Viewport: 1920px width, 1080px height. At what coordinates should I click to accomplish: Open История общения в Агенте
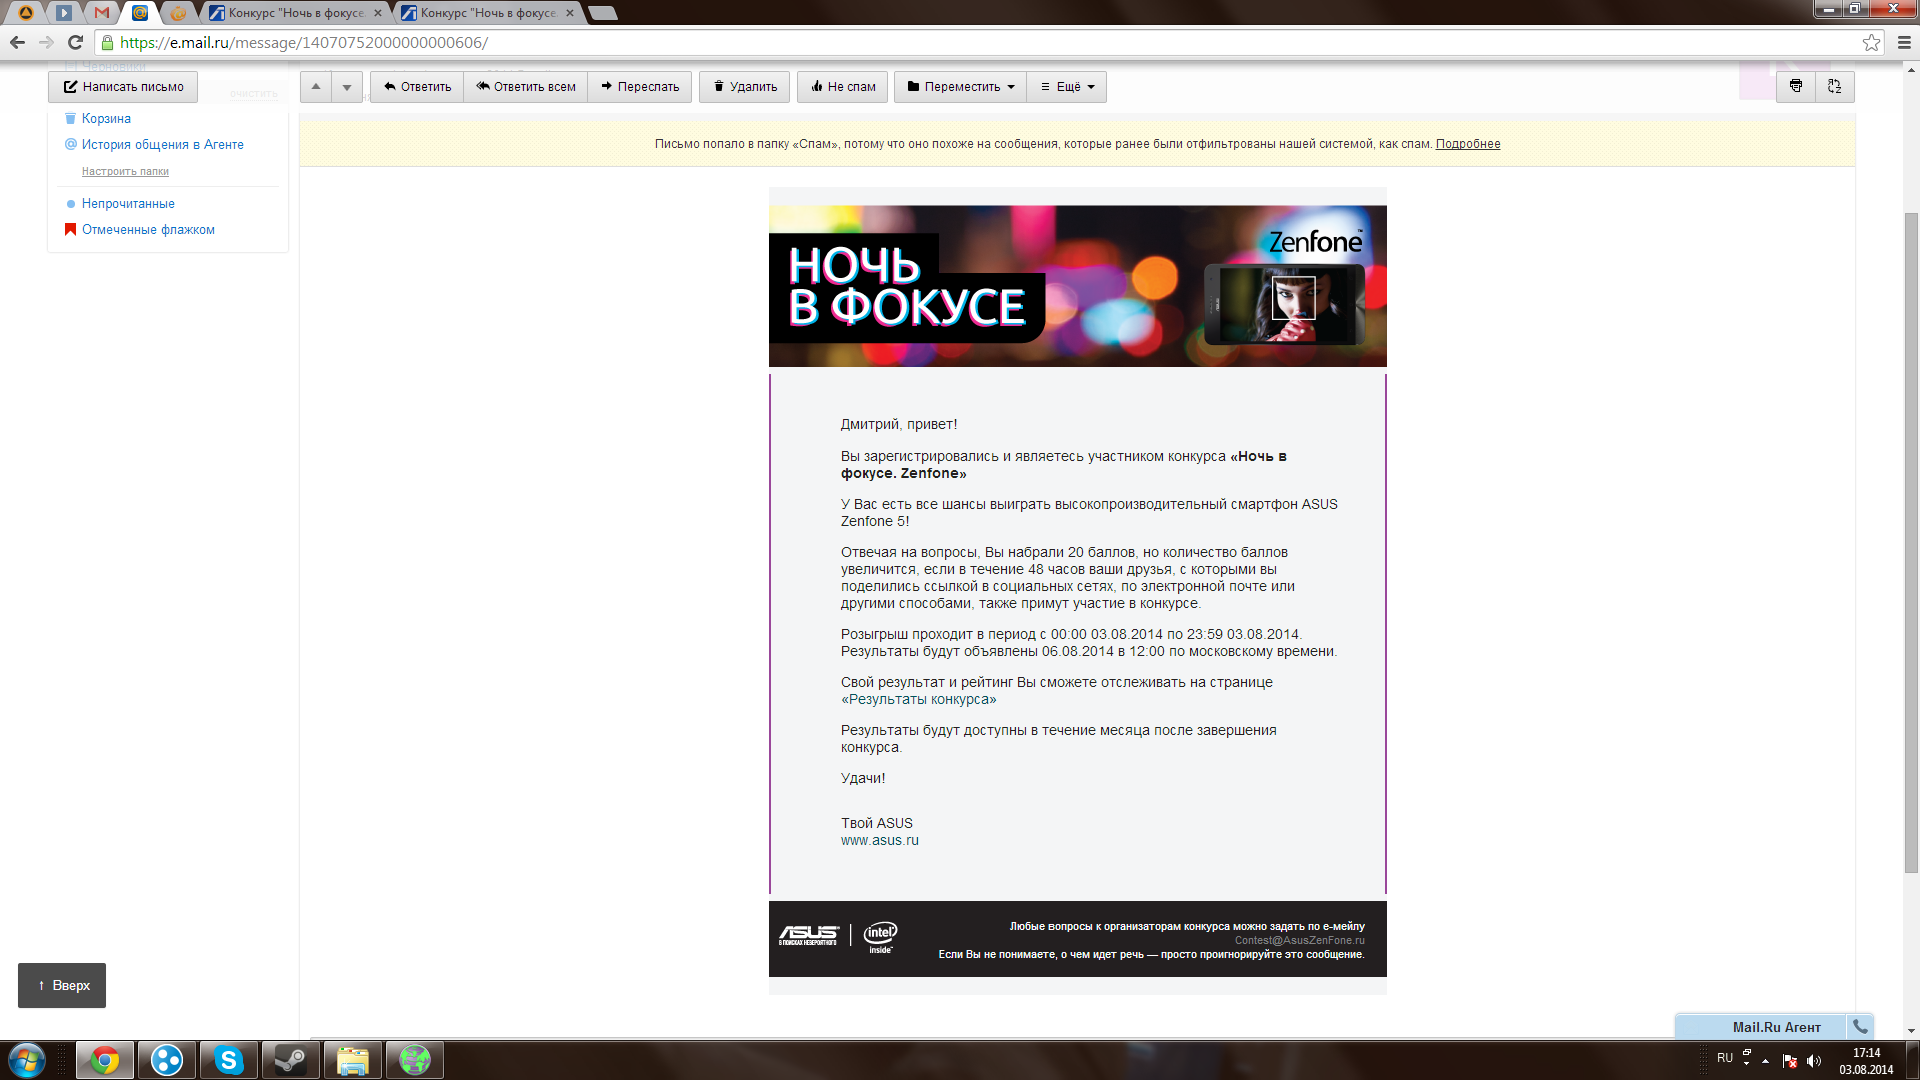(x=163, y=144)
